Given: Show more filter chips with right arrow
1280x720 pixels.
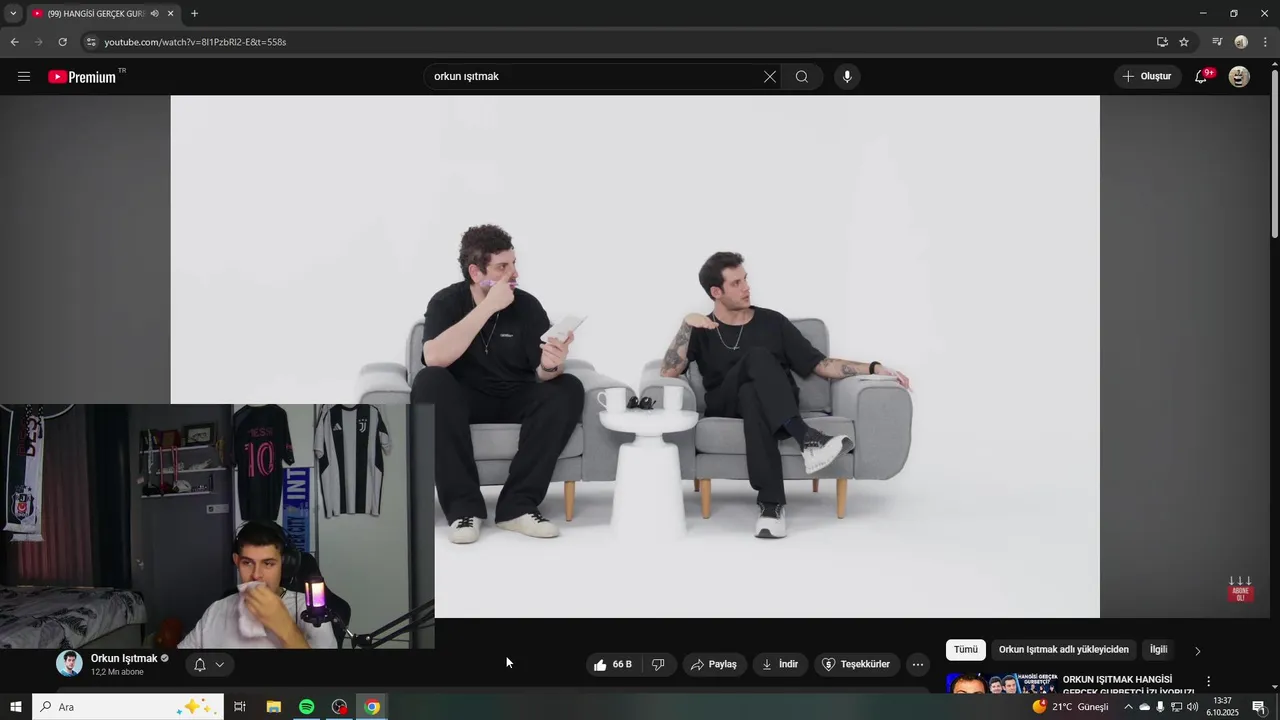Looking at the screenshot, I should (1197, 651).
